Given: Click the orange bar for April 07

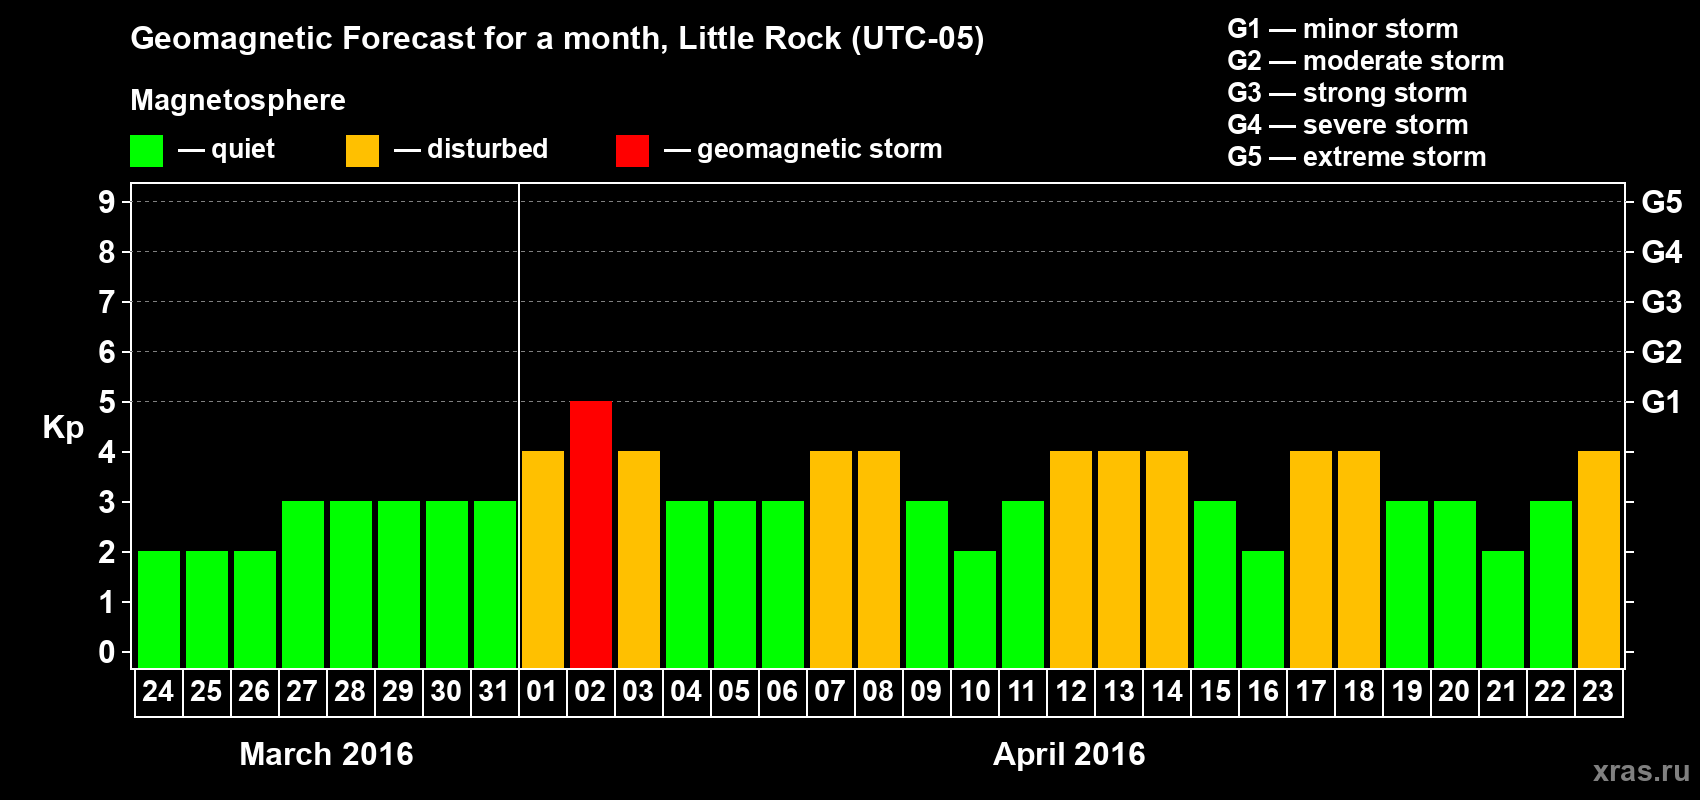Looking at the screenshot, I should pyautogui.click(x=831, y=560).
